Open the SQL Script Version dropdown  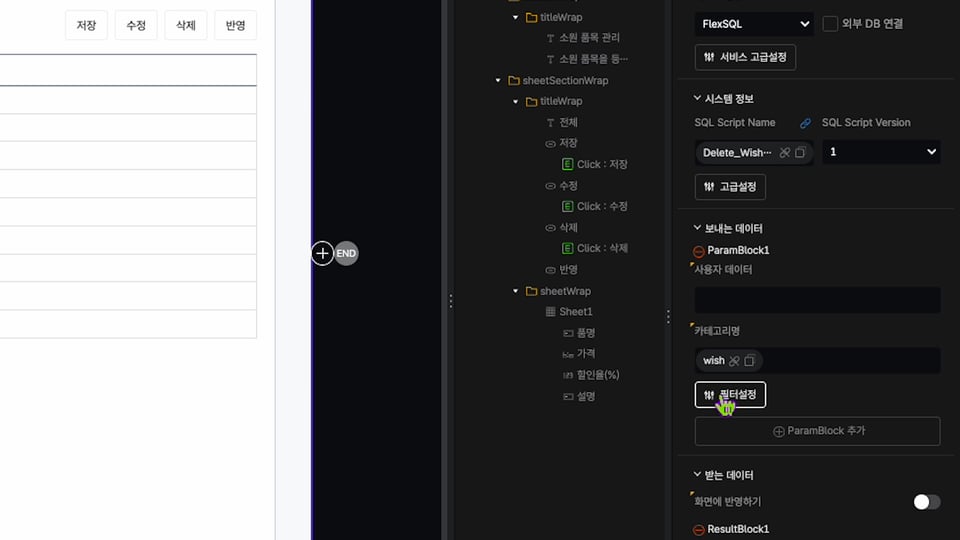(x=881, y=152)
